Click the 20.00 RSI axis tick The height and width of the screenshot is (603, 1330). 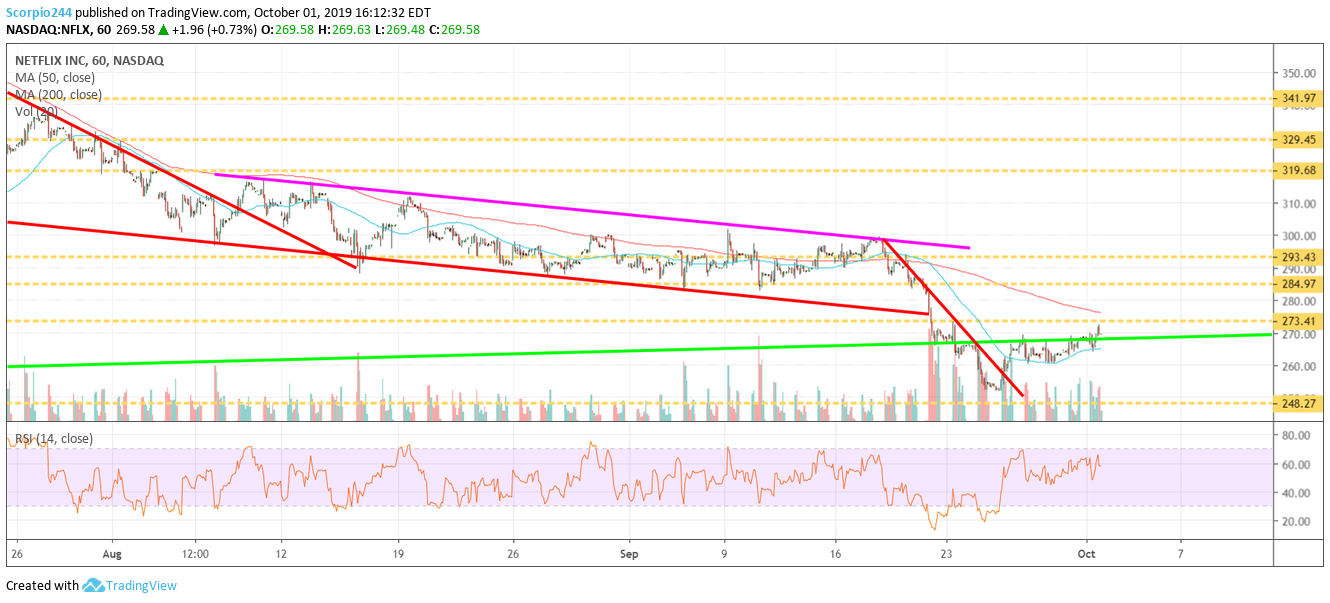pos(1296,522)
